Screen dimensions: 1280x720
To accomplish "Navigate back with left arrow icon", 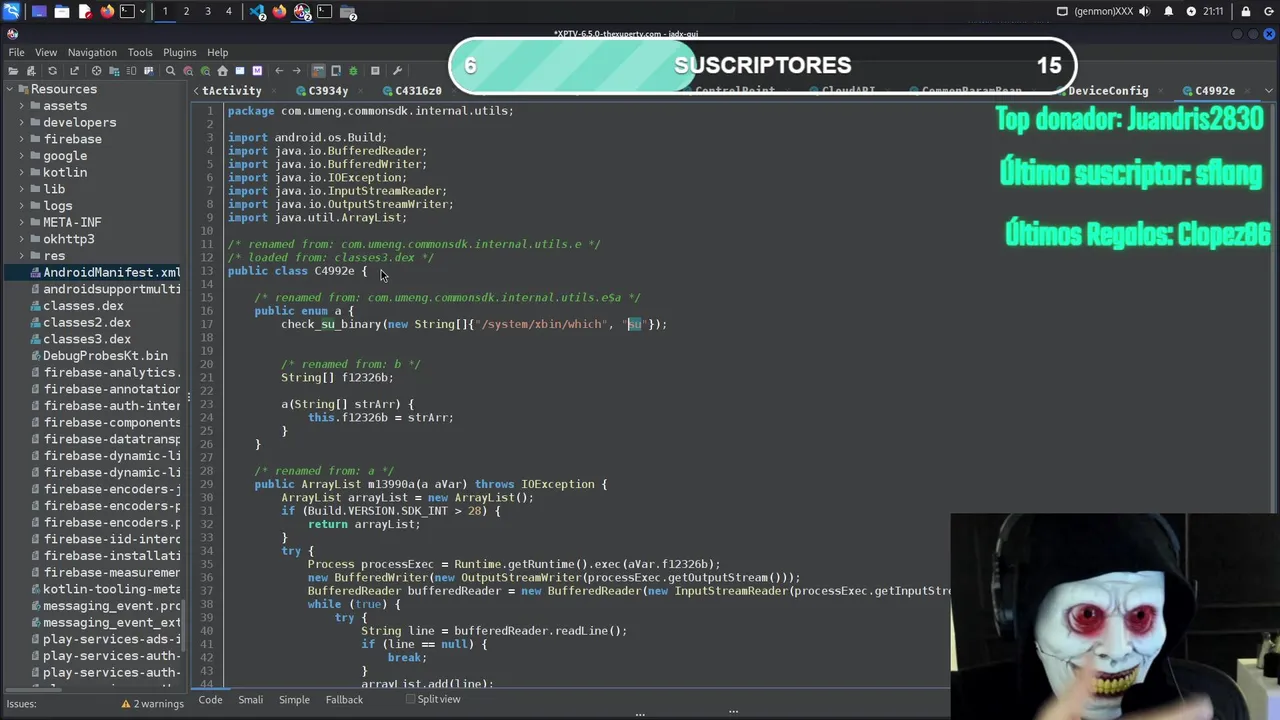I will [x=279, y=70].
